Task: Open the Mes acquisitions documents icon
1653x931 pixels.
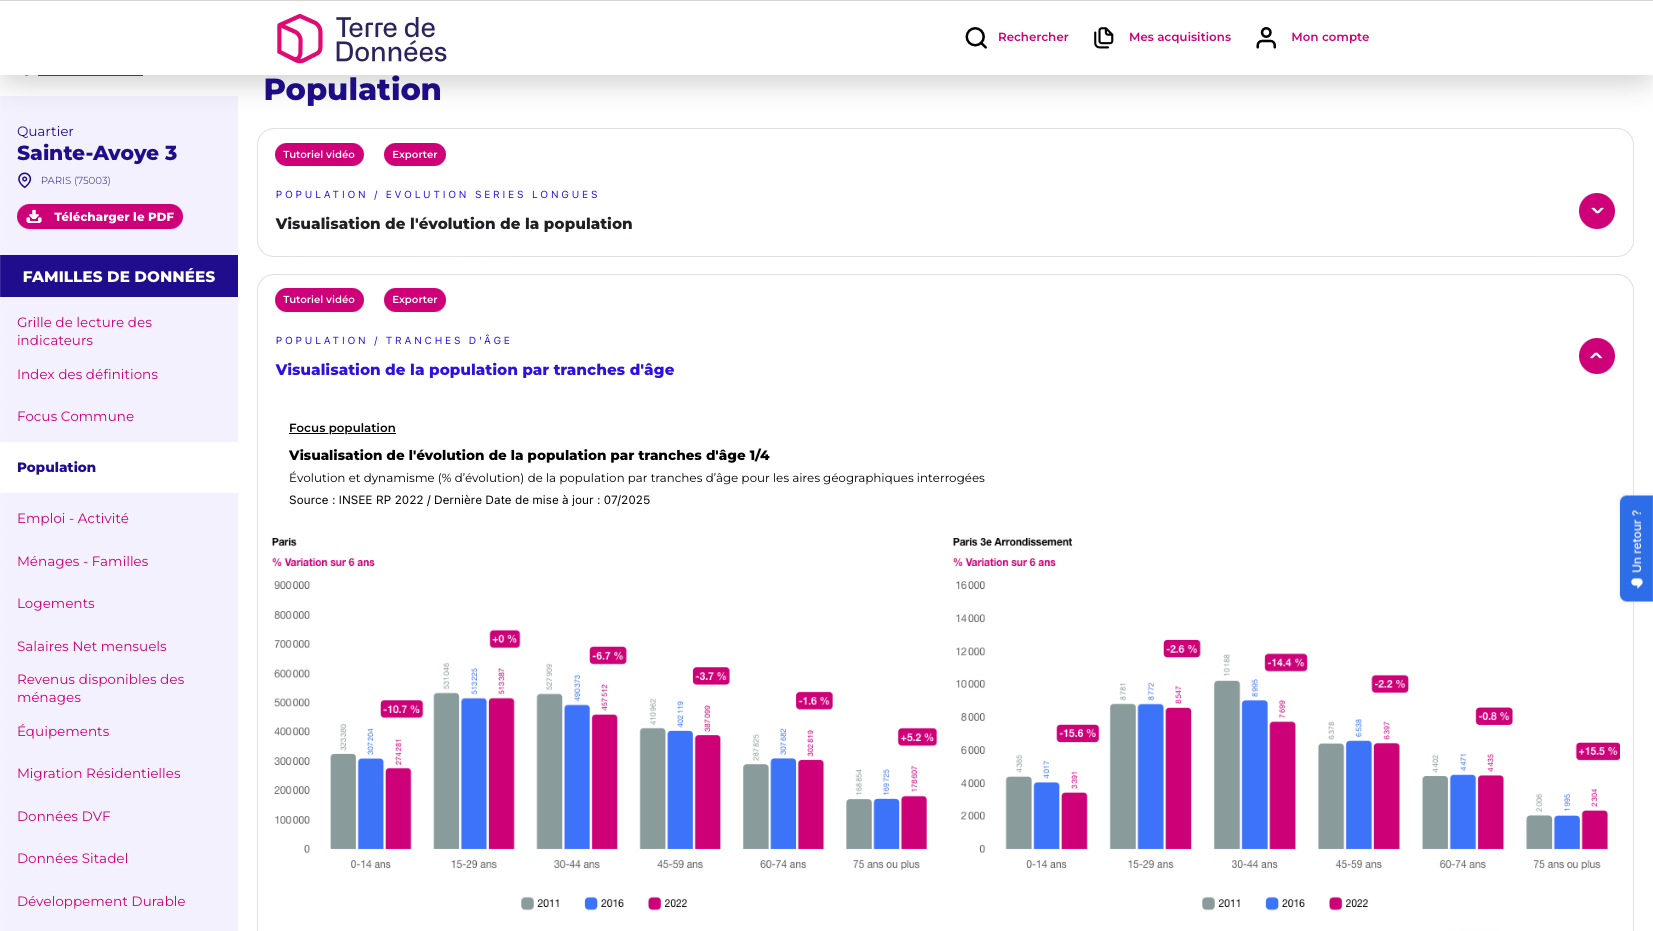Action: [x=1104, y=38]
